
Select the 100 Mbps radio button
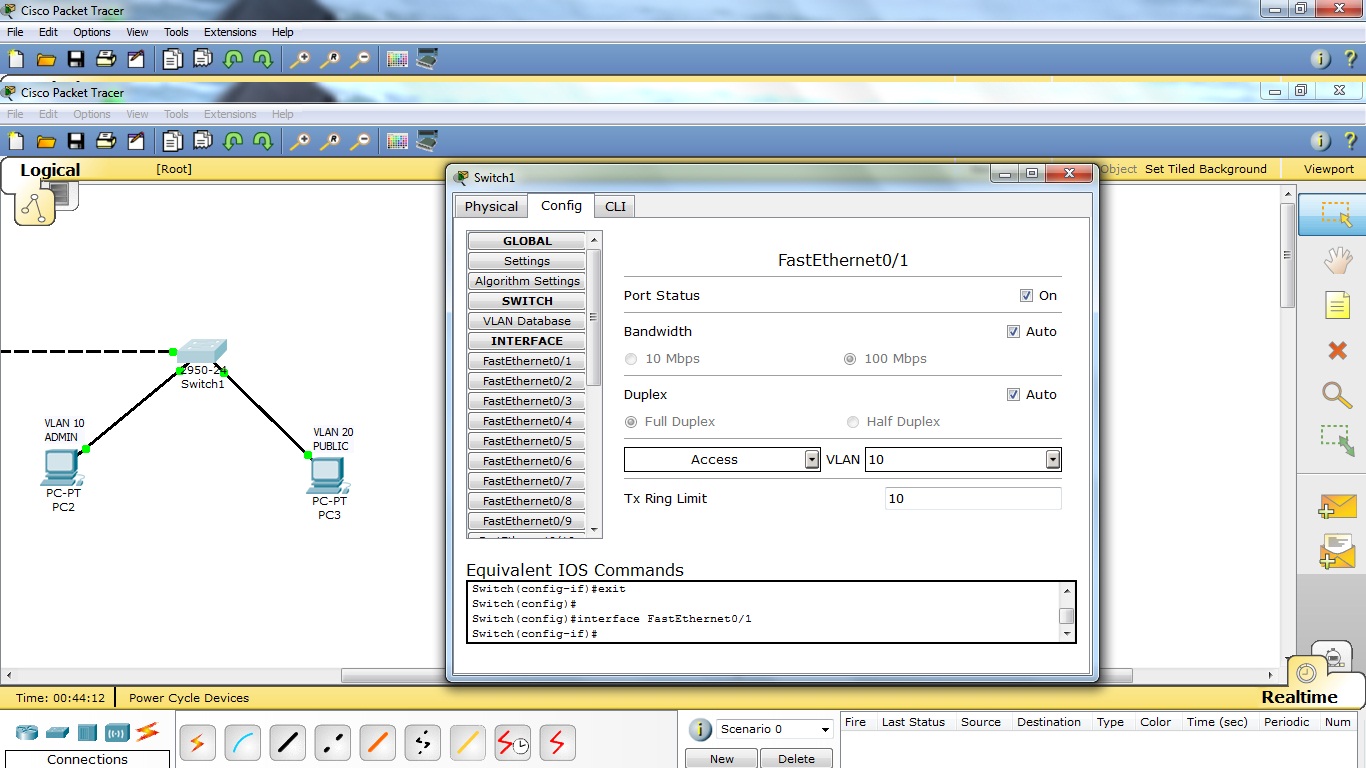(x=850, y=359)
